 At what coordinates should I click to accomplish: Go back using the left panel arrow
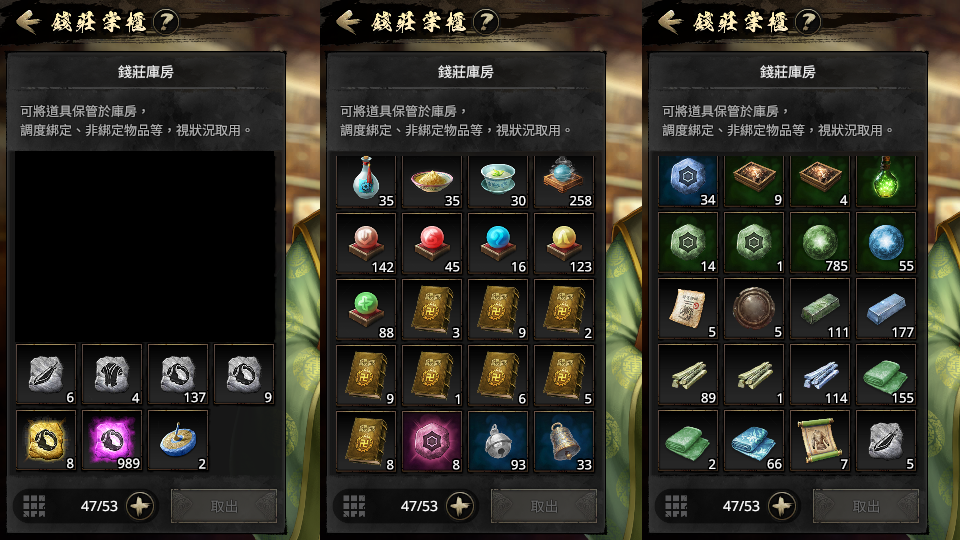[x=28, y=22]
